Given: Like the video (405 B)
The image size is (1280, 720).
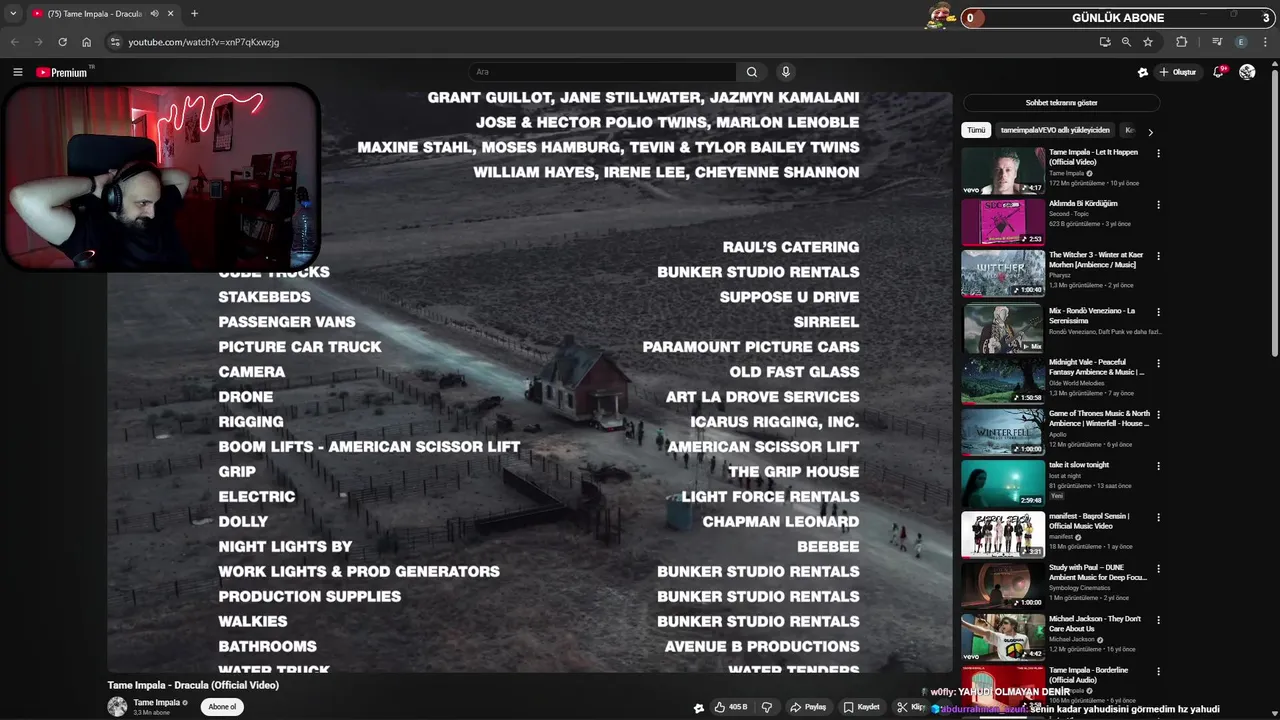Looking at the screenshot, I should pos(731,707).
